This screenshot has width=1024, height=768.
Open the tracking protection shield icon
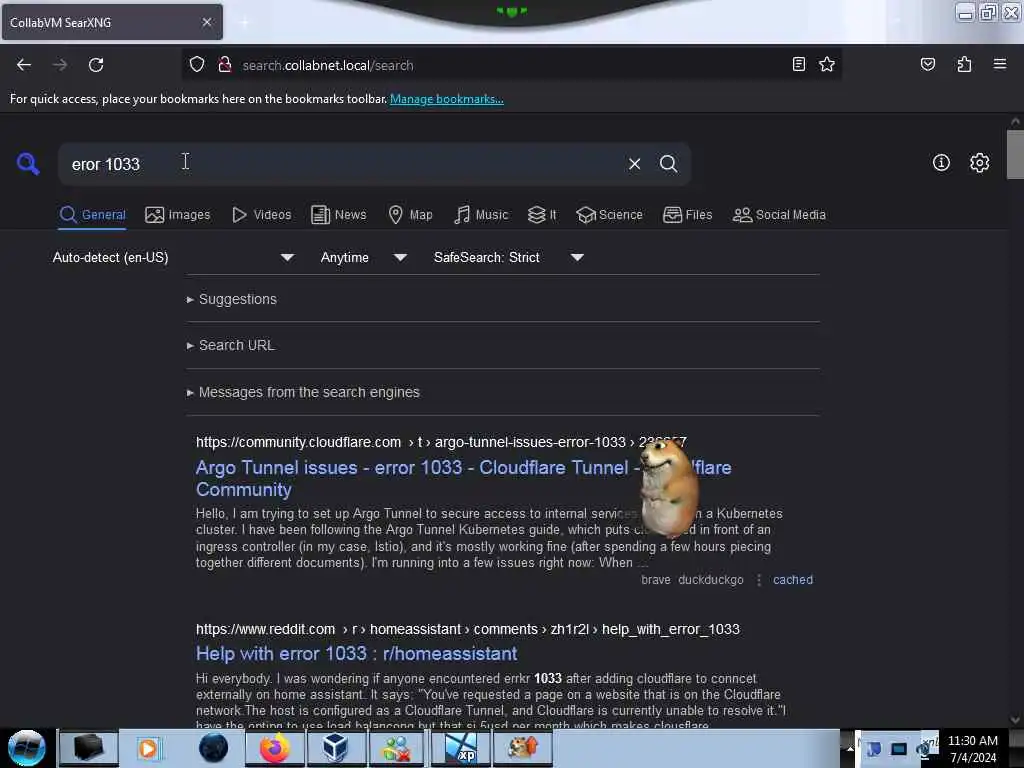(x=197, y=64)
